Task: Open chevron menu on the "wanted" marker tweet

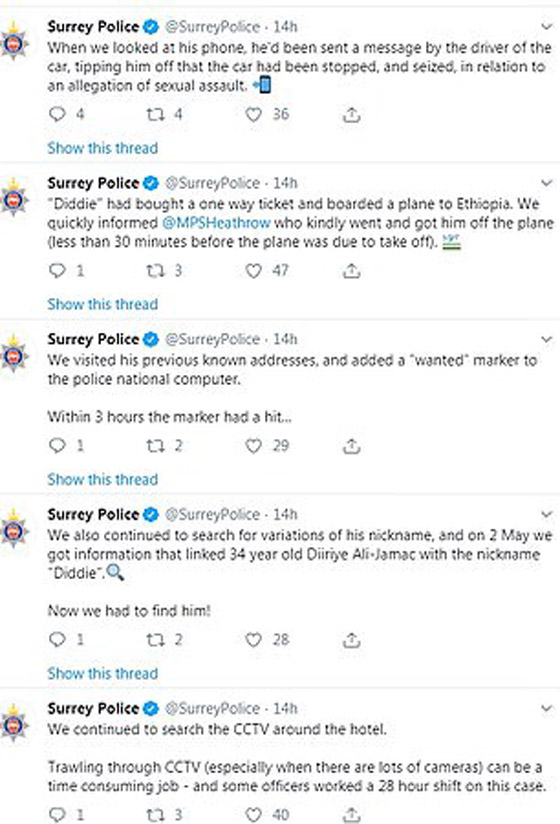Action: [x=547, y=339]
